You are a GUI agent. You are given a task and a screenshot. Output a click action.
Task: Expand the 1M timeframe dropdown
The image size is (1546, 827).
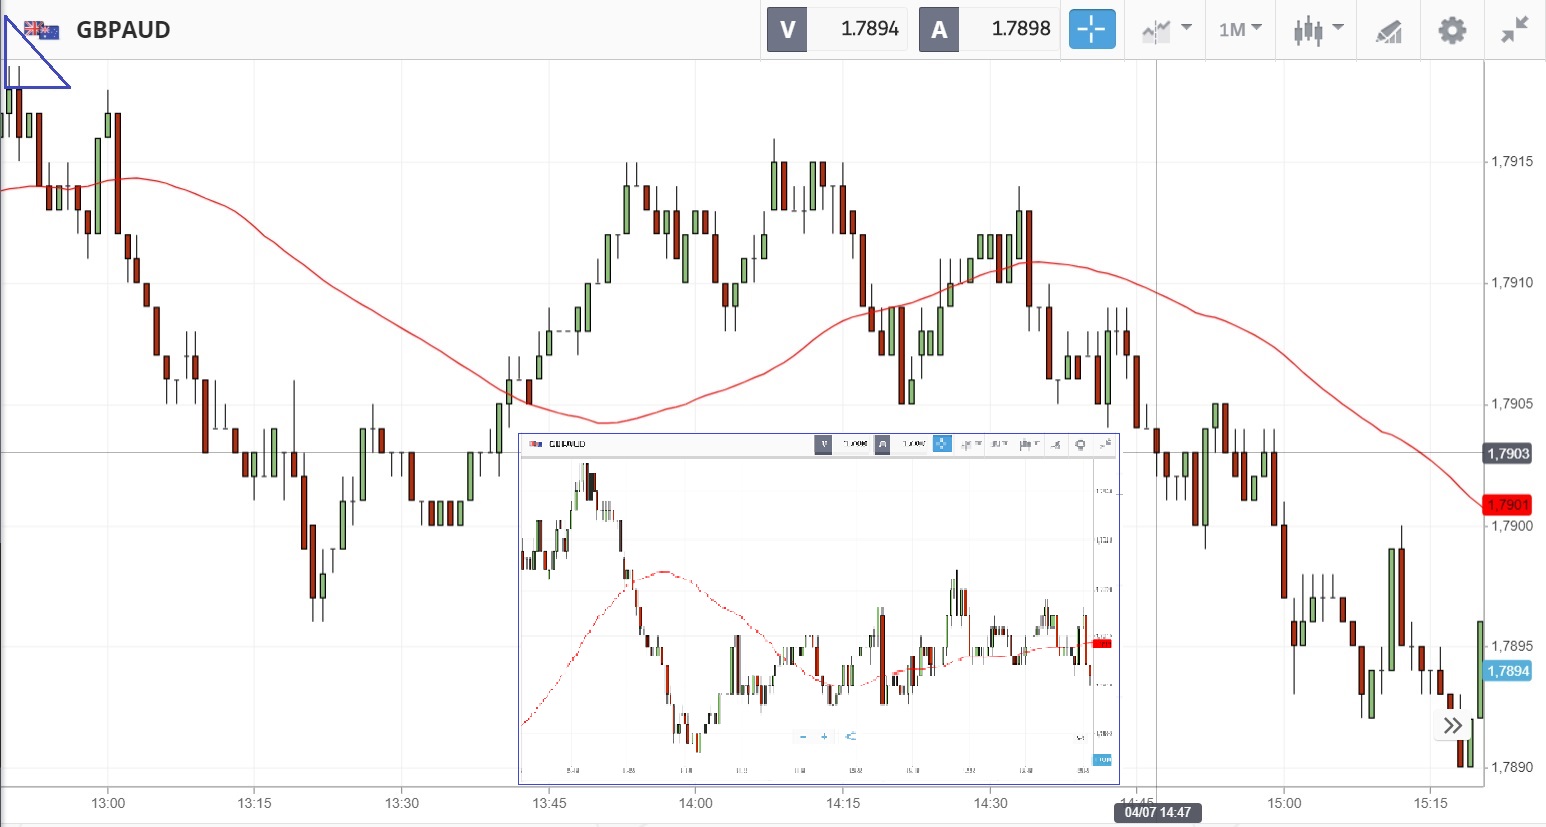[1240, 30]
